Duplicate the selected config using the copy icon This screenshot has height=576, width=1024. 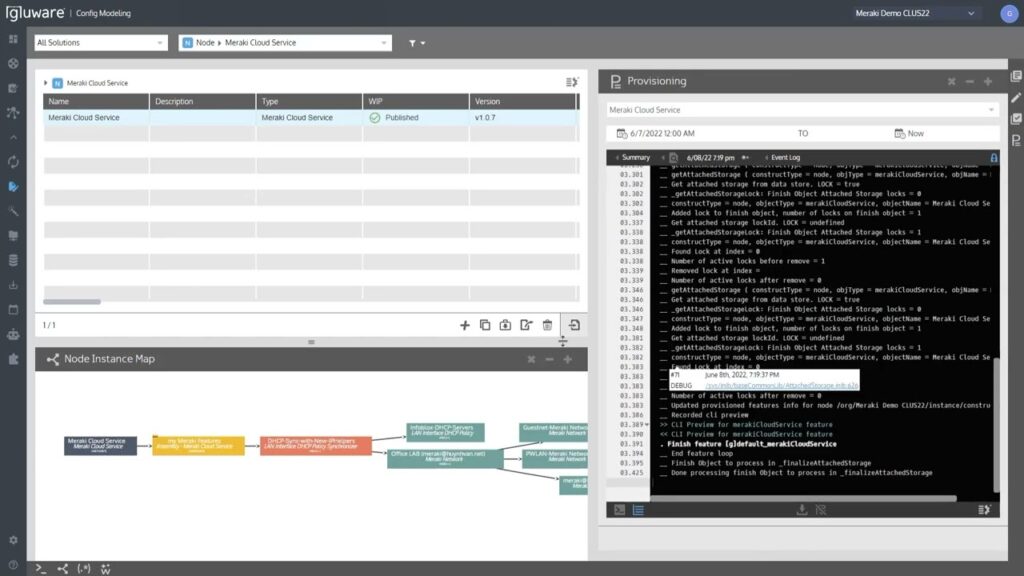[485, 325]
